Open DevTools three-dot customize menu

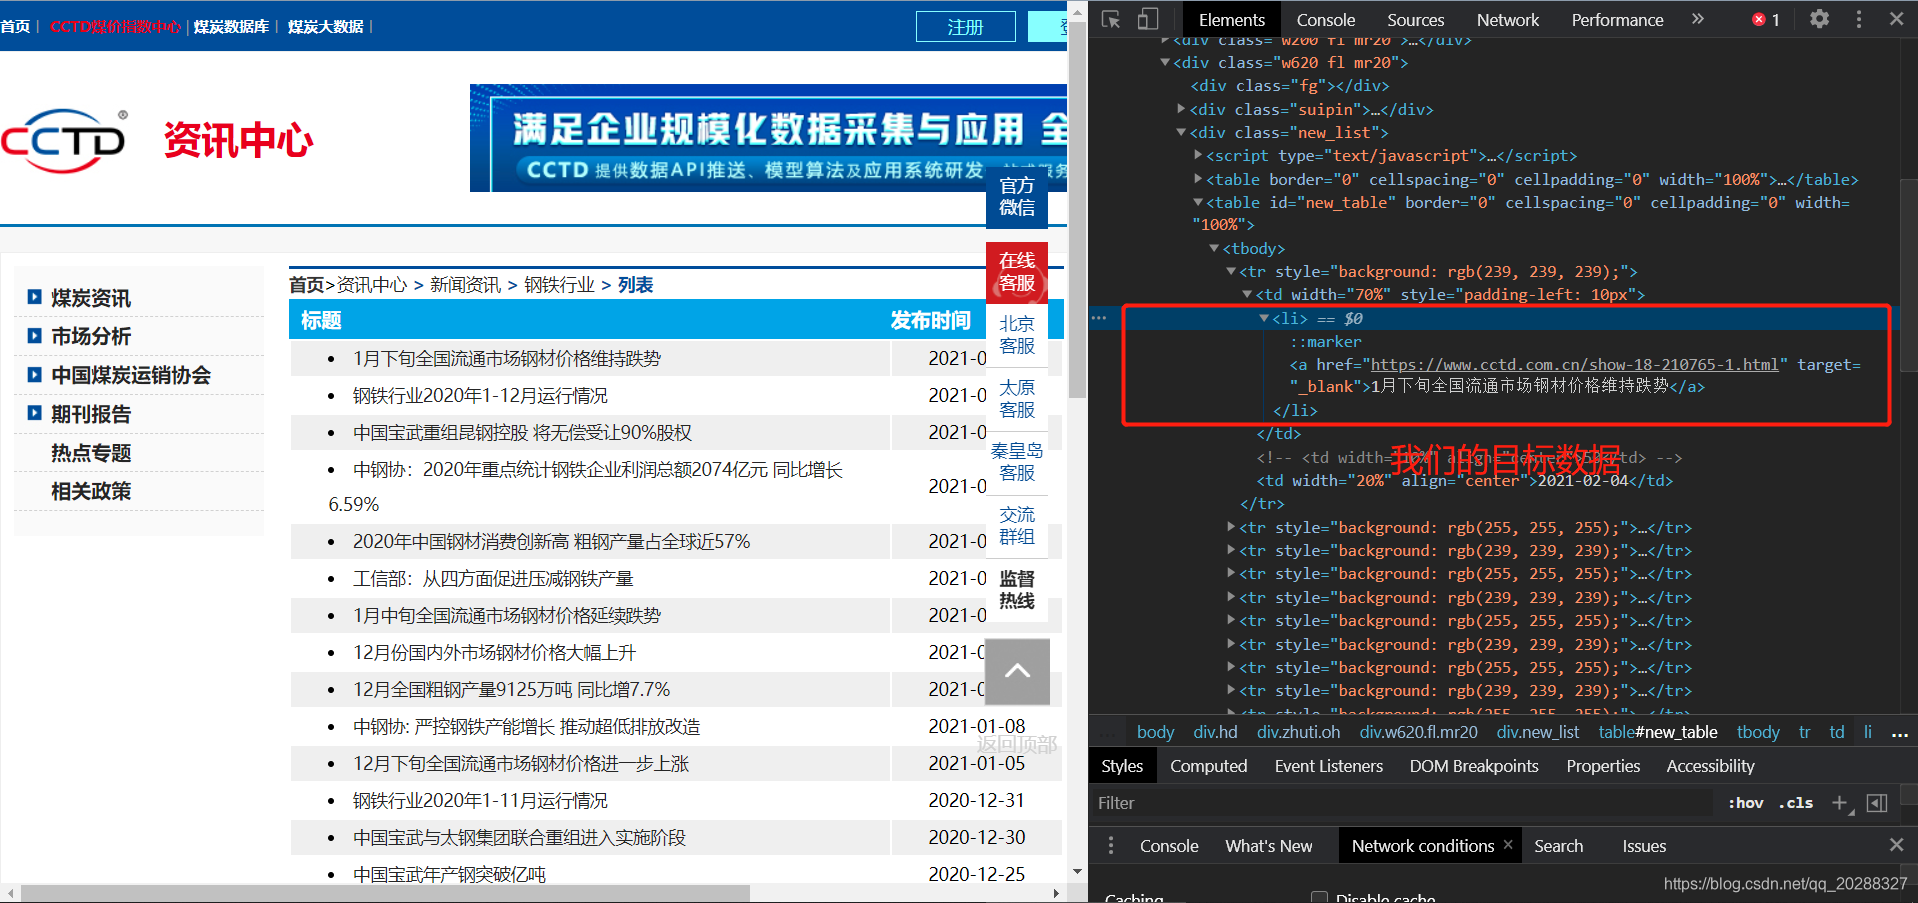pyautogui.click(x=1859, y=19)
